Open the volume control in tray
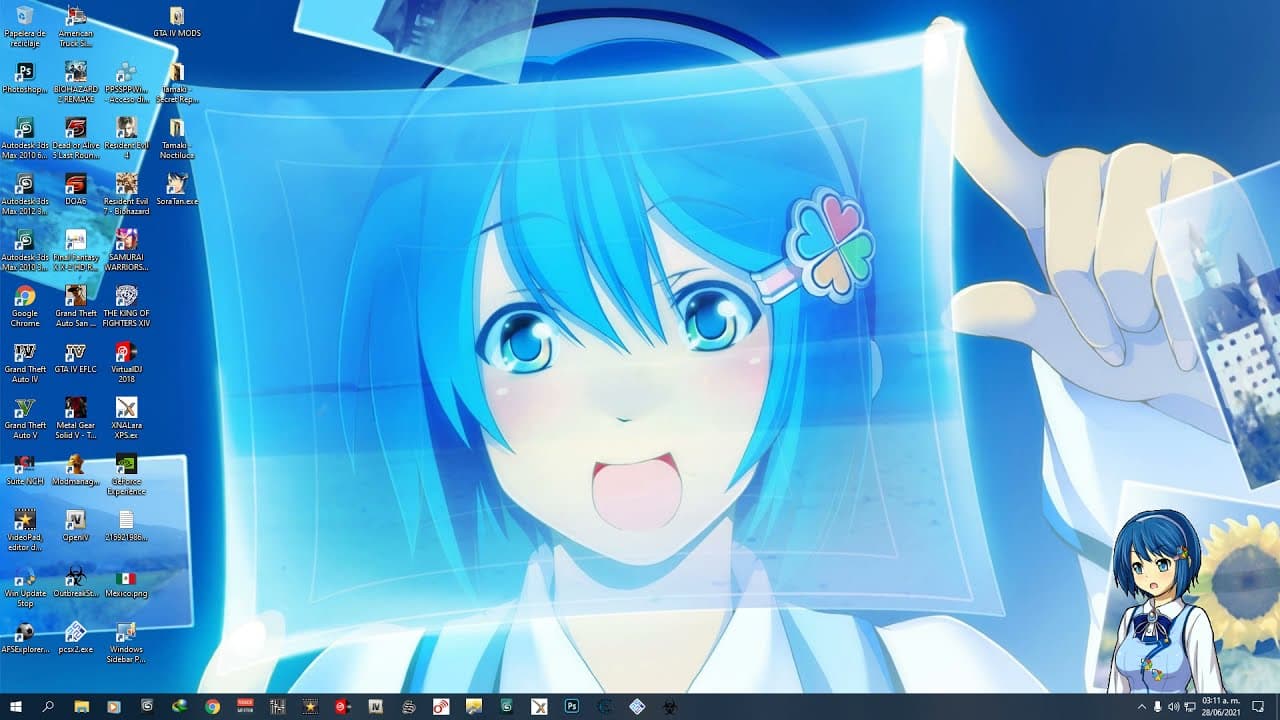 point(1174,706)
